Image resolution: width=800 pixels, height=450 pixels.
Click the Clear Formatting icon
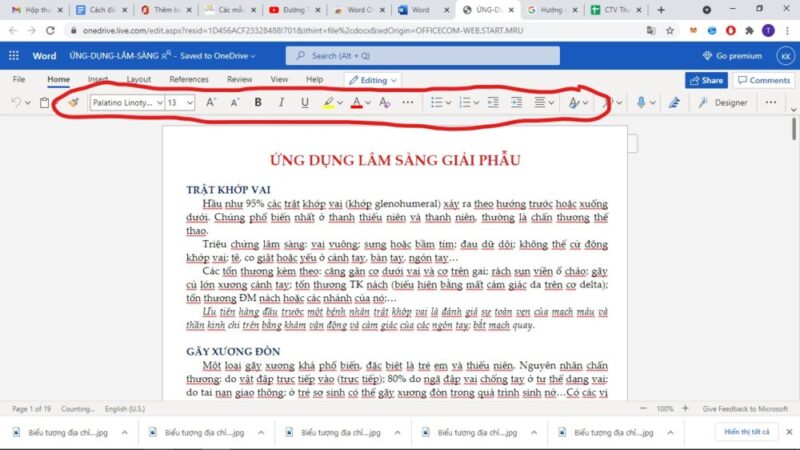(385, 103)
